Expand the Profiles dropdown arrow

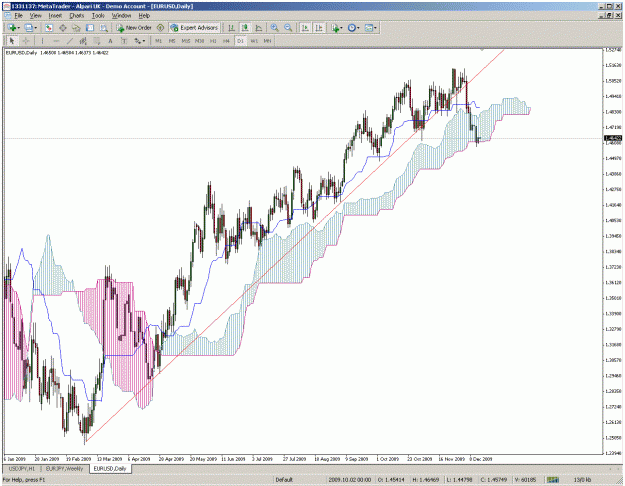35,28
